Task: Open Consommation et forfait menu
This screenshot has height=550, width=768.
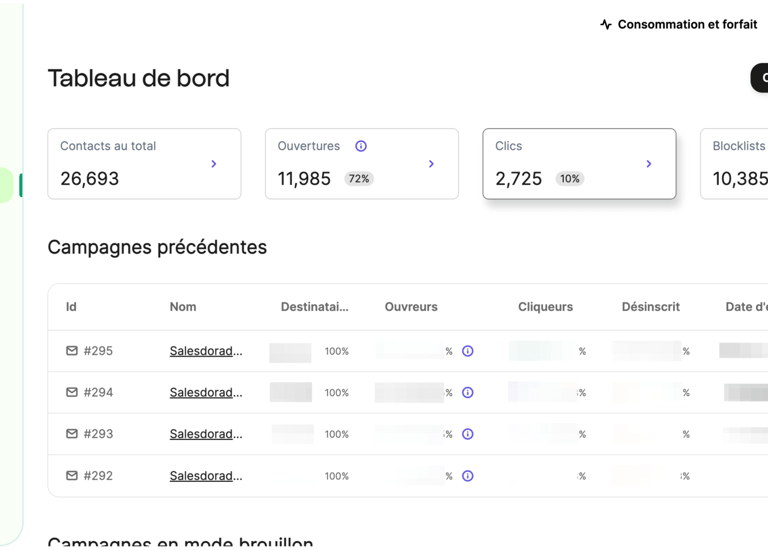Action: point(687,24)
